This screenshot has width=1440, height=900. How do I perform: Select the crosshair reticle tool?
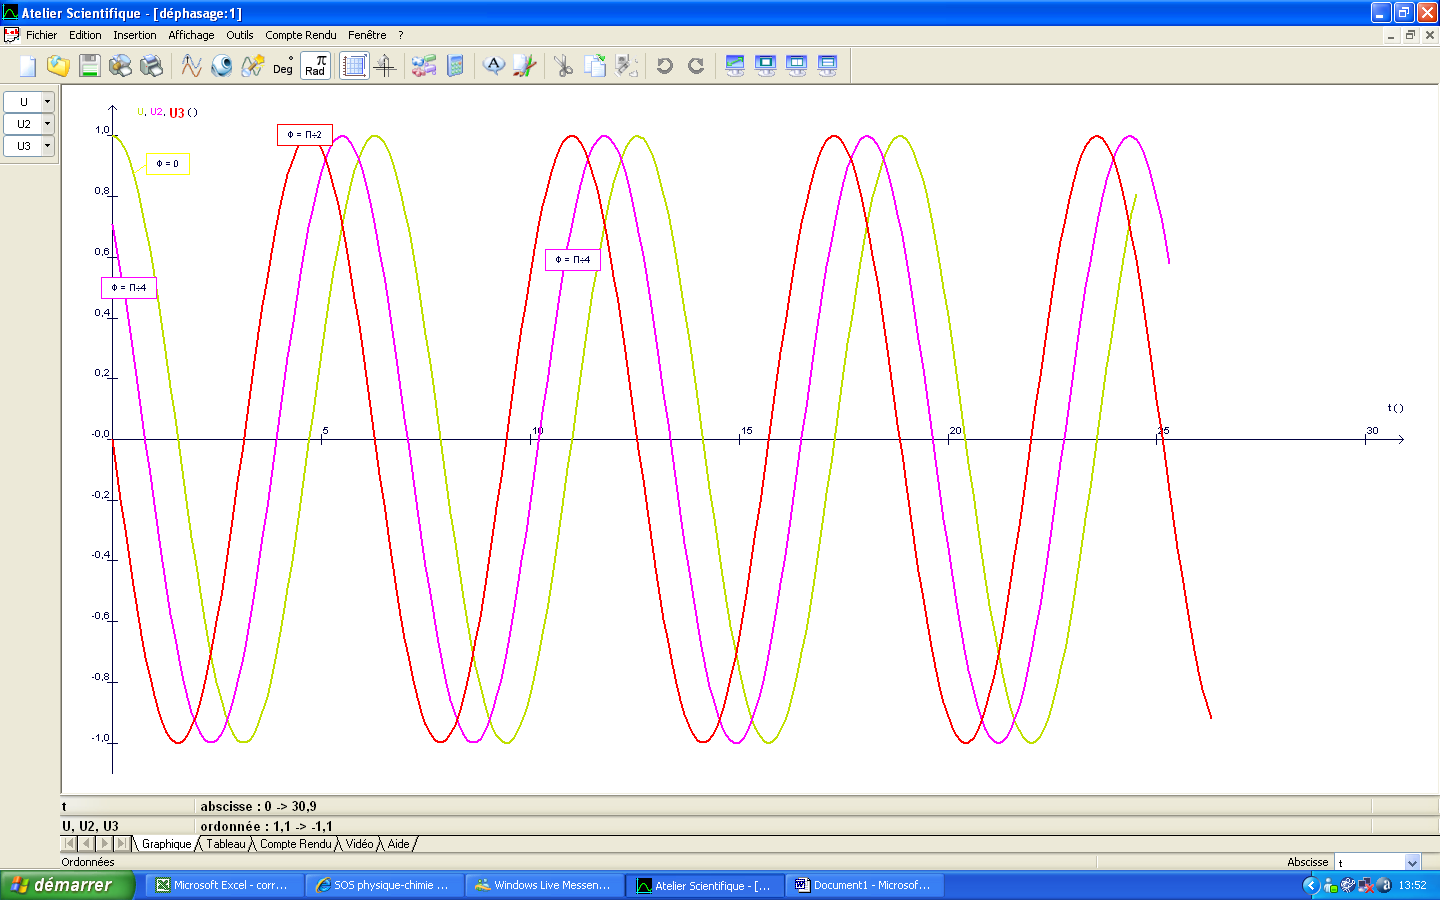pyautogui.click(x=385, y=66)
